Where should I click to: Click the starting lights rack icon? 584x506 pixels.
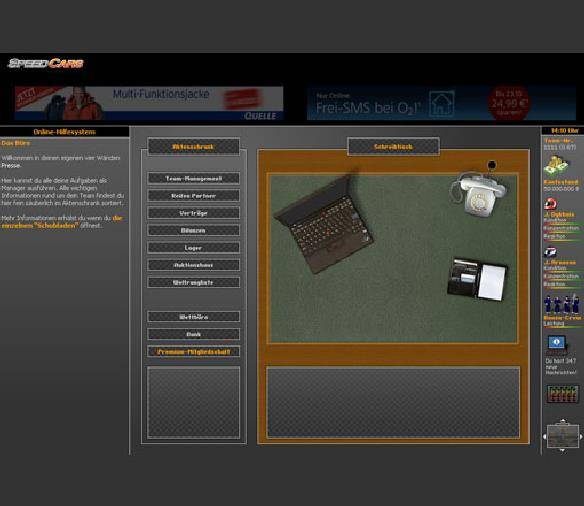[563, 394]
